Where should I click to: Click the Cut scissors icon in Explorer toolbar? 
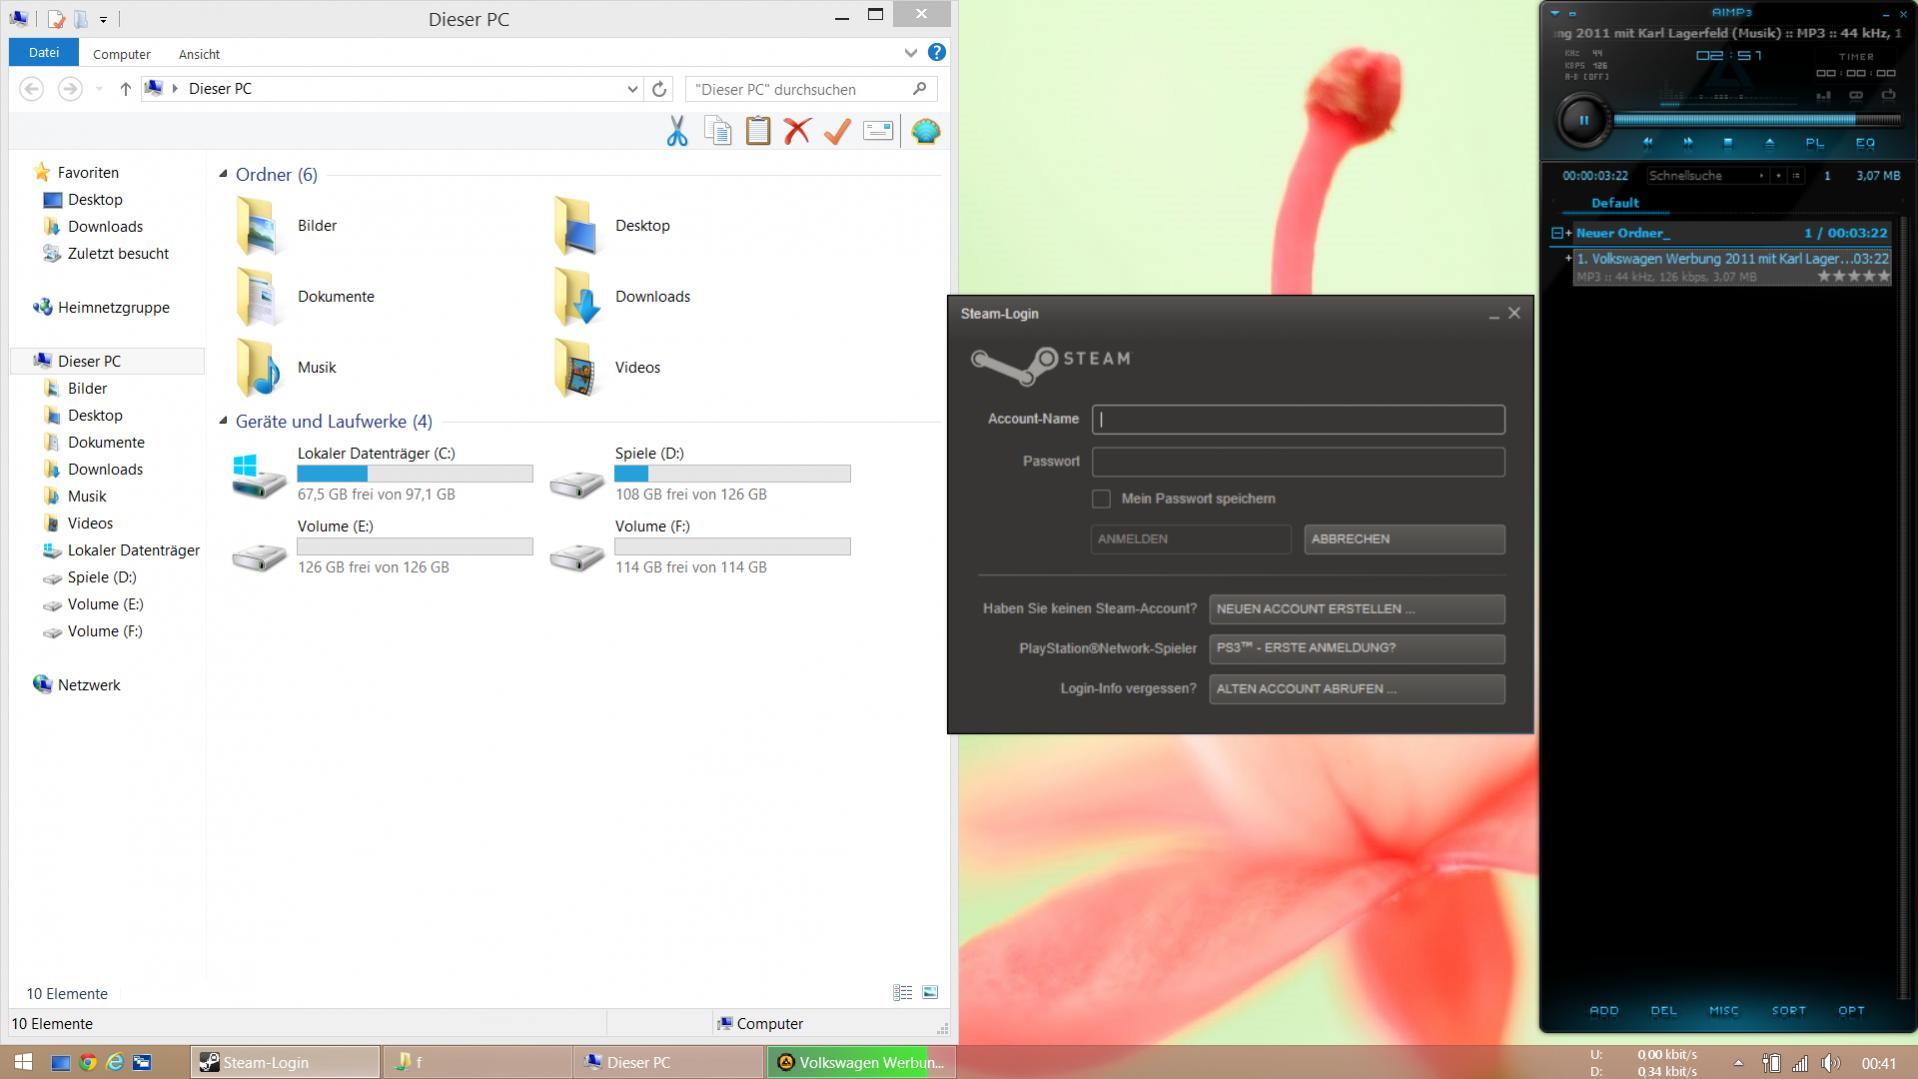[x=677, y=131]
